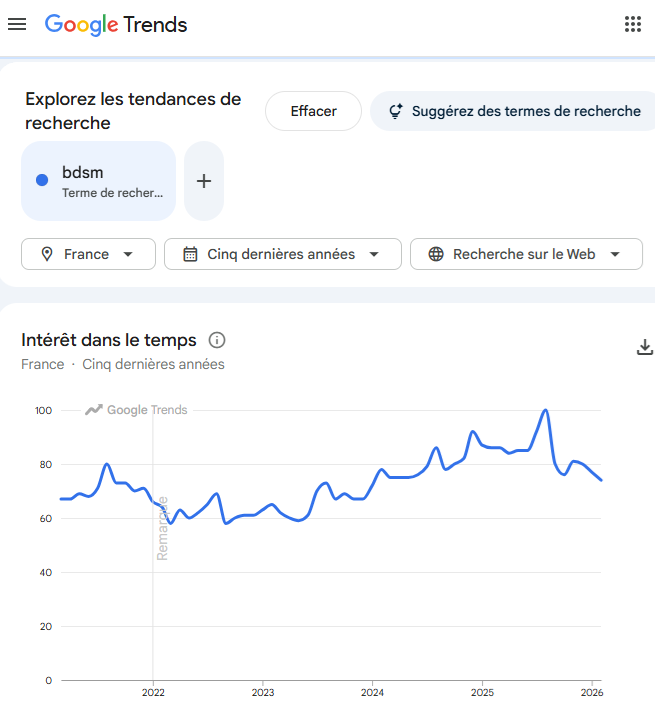Open the Google apps grid
The width and height of the screenshot is (655, 723).
(x=632, y=24)
